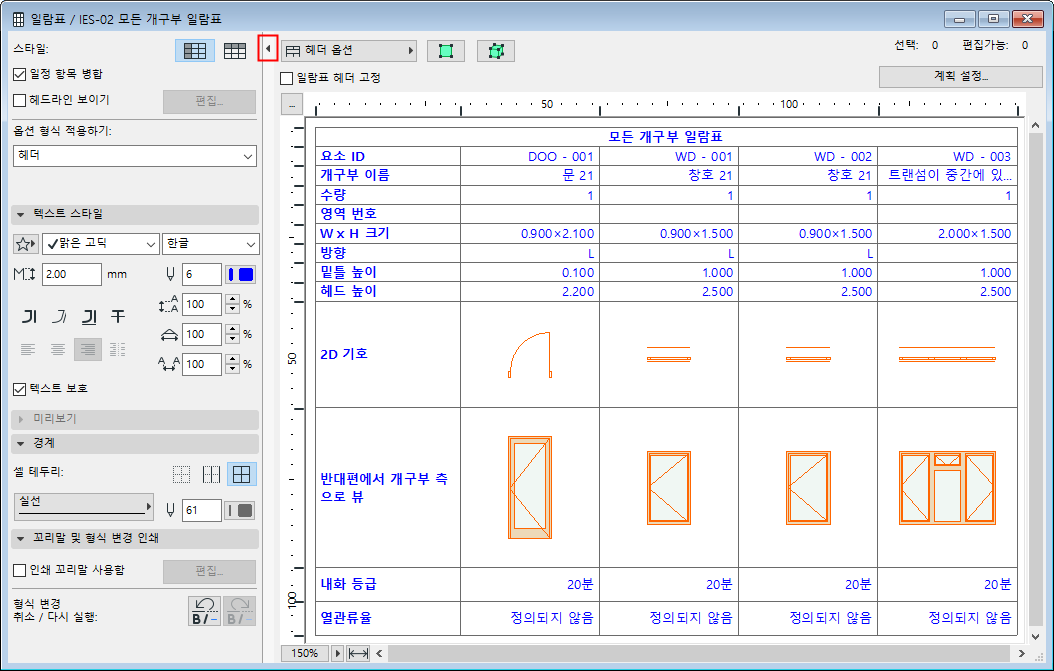Open the 맑은 고딕 font dropdown
Image resolution: width=1054 pixels, height=671 pixels.
(x=101, y=243)
